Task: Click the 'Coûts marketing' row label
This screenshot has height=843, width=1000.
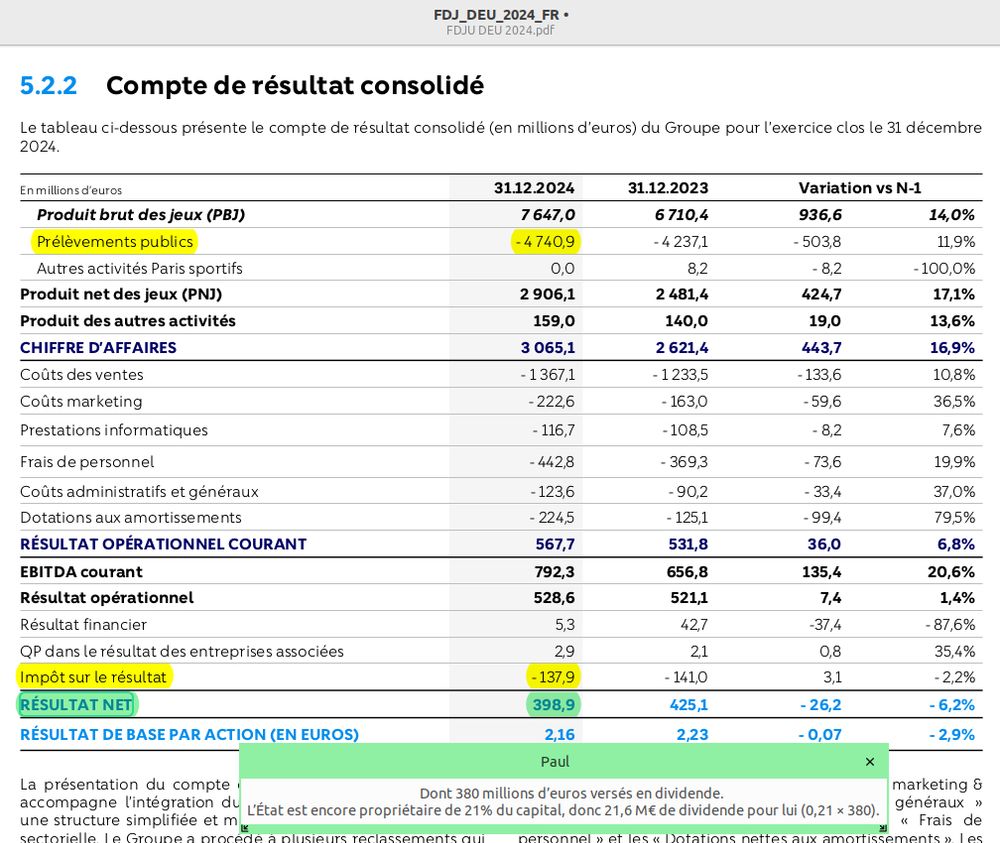Action: pos(81,402)
